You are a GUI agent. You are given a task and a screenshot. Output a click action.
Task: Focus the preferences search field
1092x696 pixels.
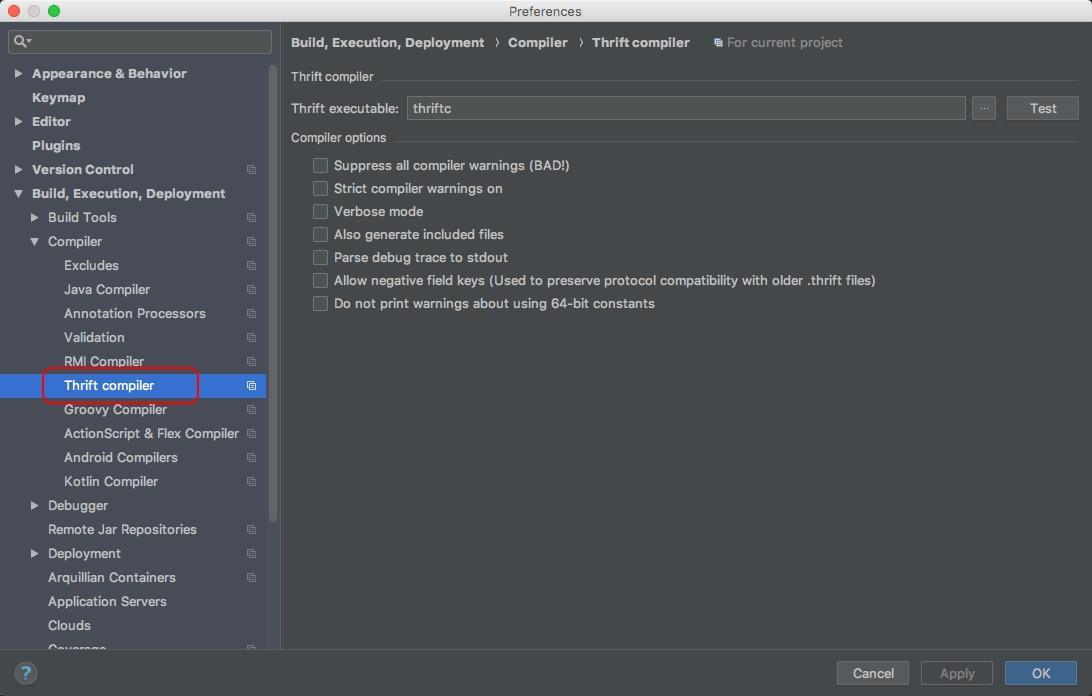[x=140, y=41]
